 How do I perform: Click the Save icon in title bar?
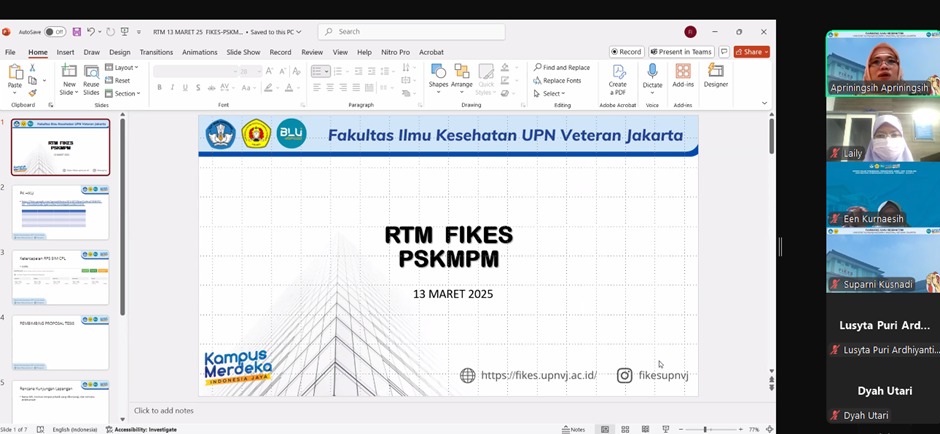point(77,32)
